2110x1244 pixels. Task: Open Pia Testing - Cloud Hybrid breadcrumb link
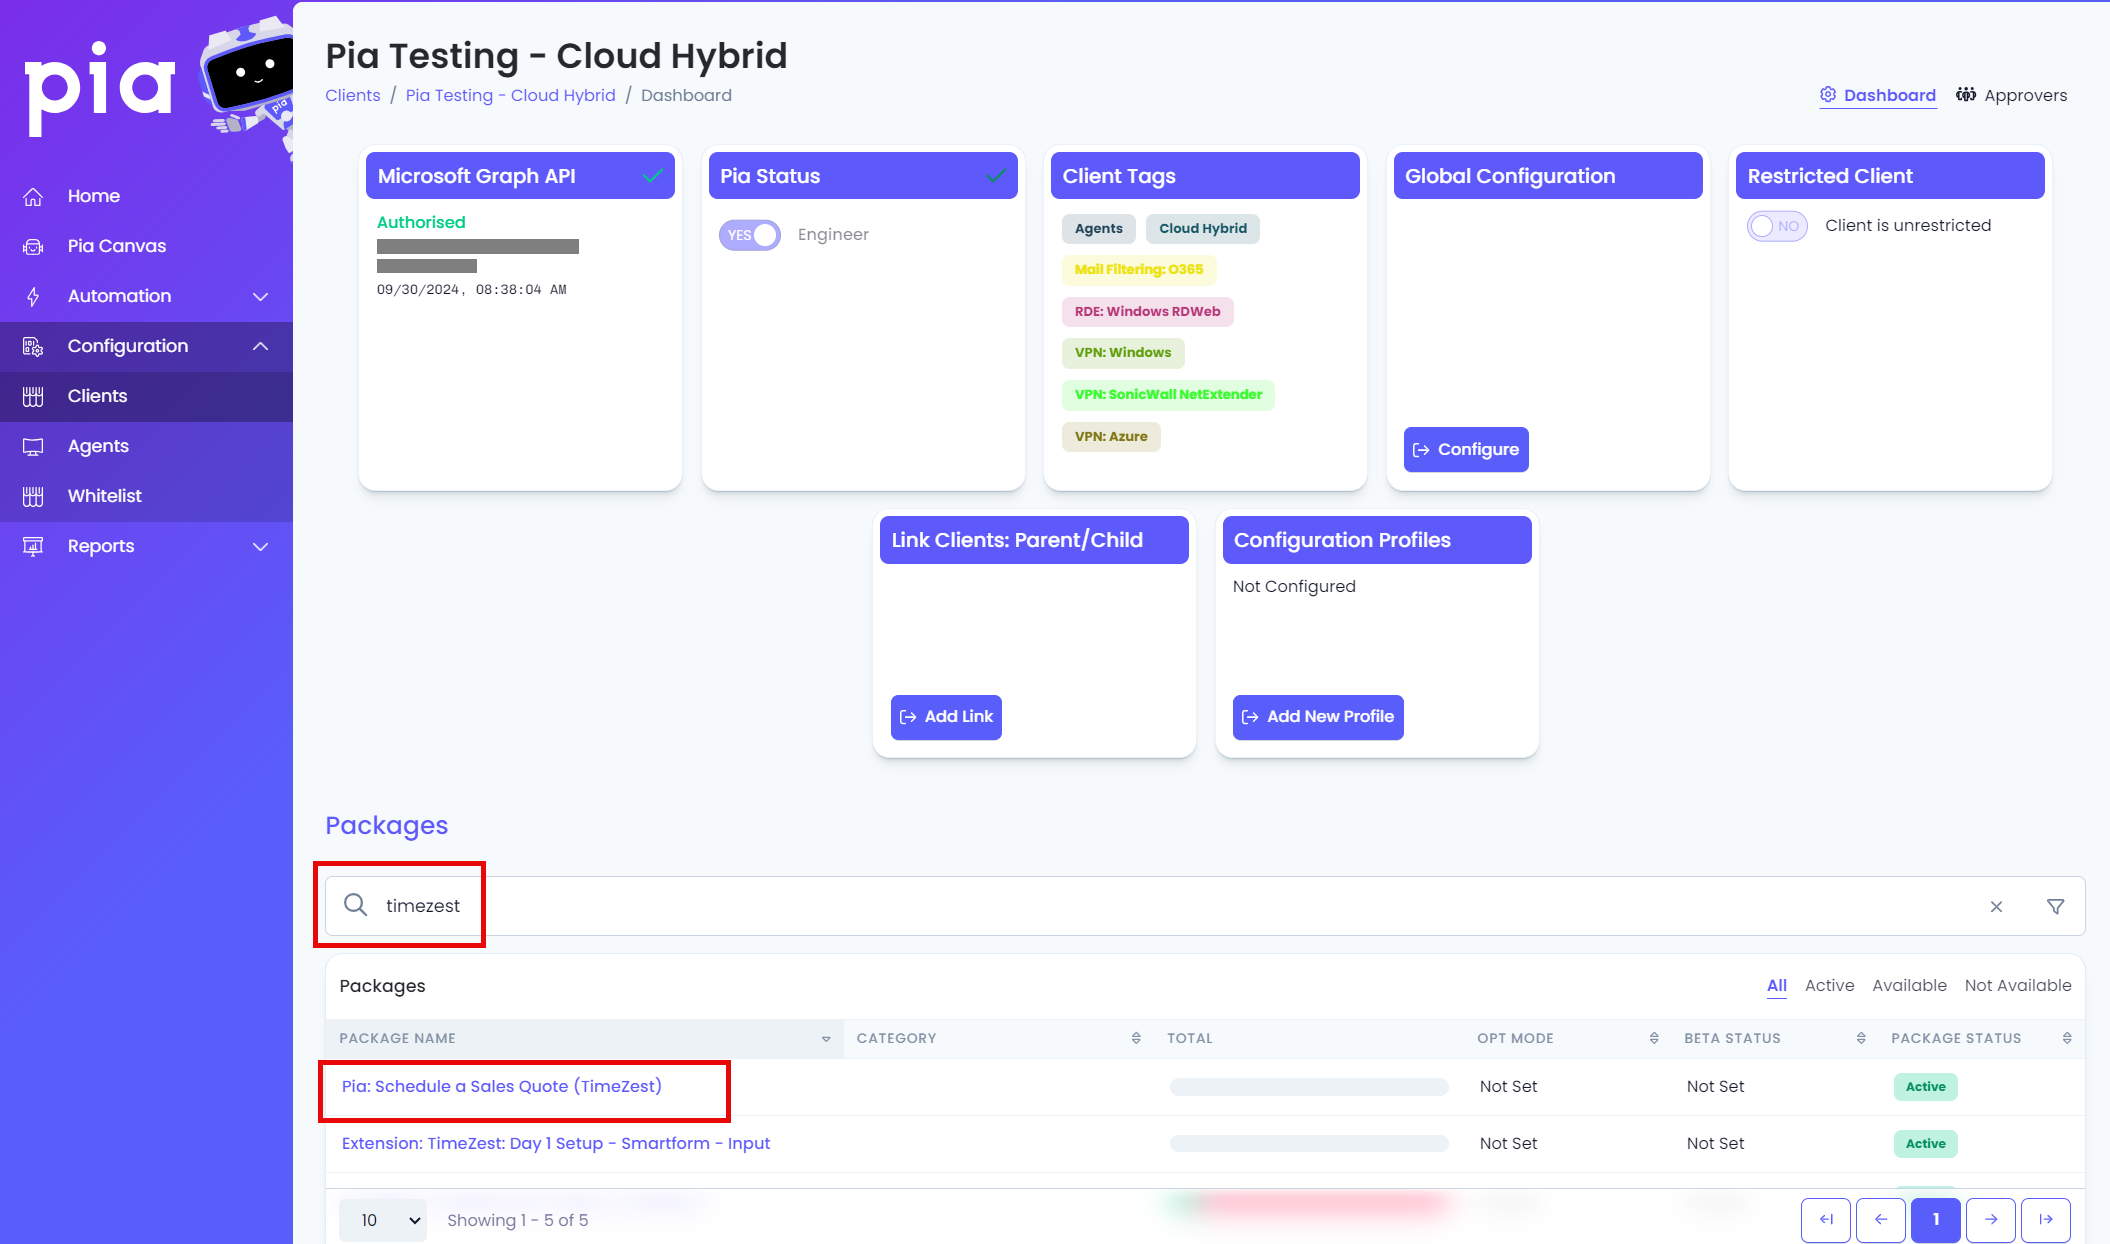pos(510,95)
